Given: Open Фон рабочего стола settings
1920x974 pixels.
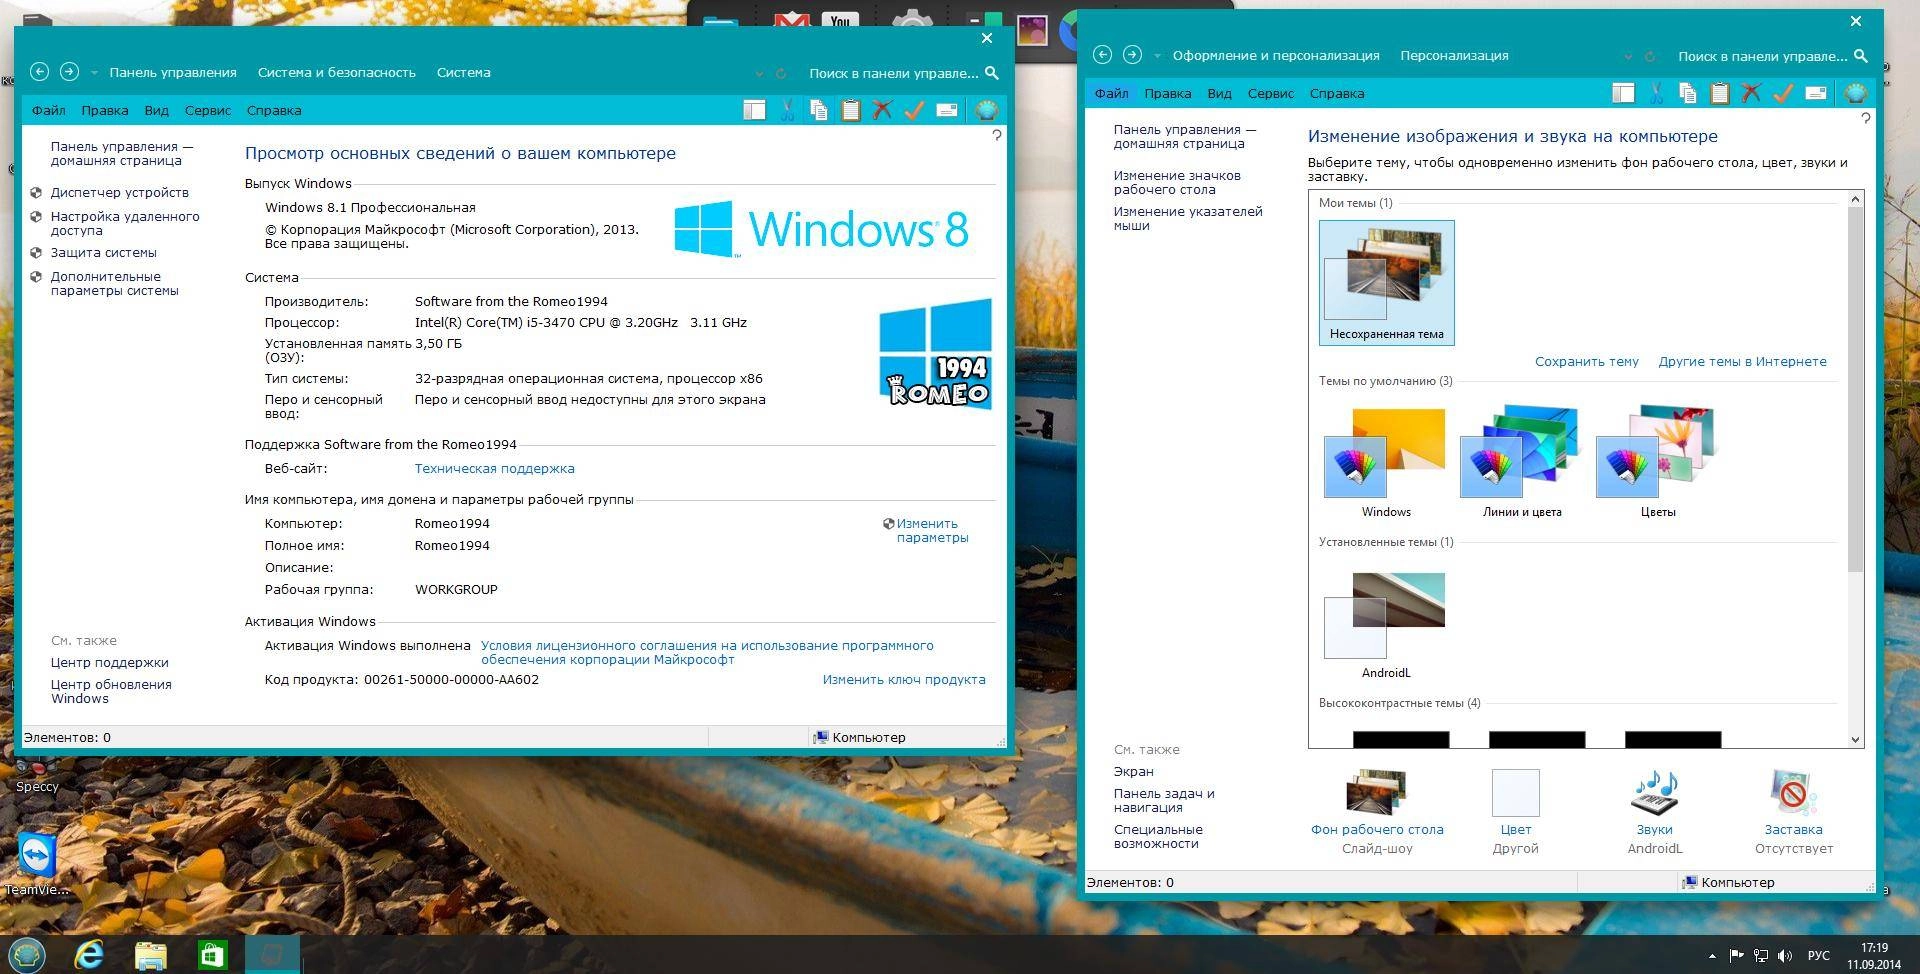Looking at the screenshot, I should coord(1377,811).
